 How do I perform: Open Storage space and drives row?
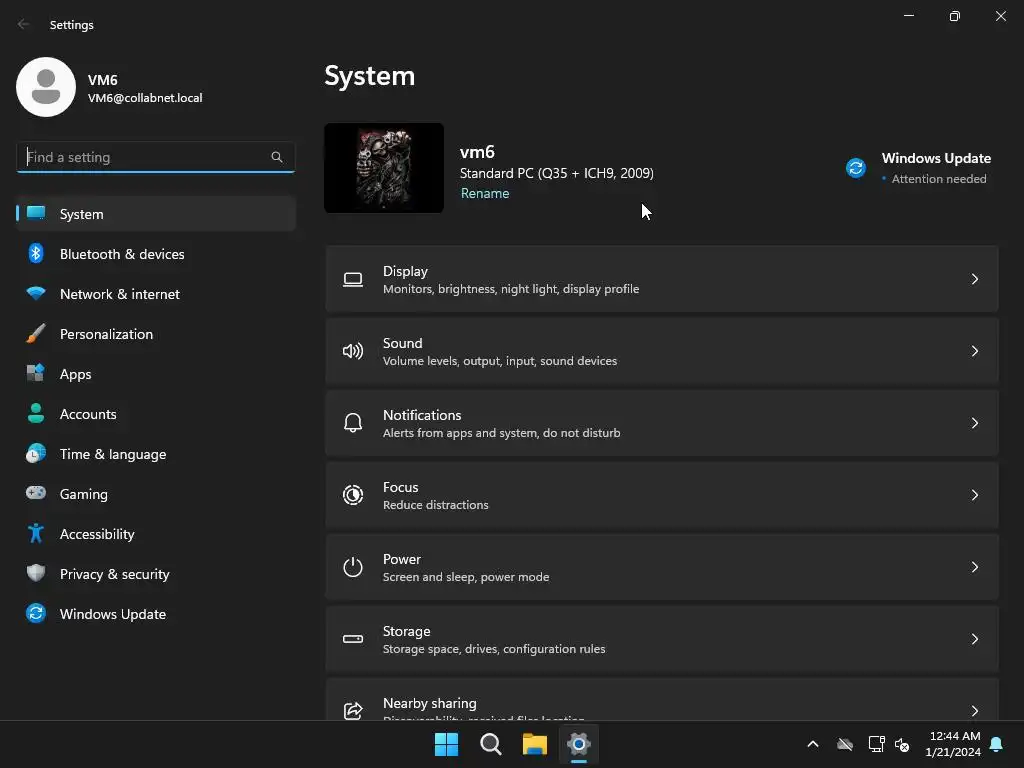[662, 639]
